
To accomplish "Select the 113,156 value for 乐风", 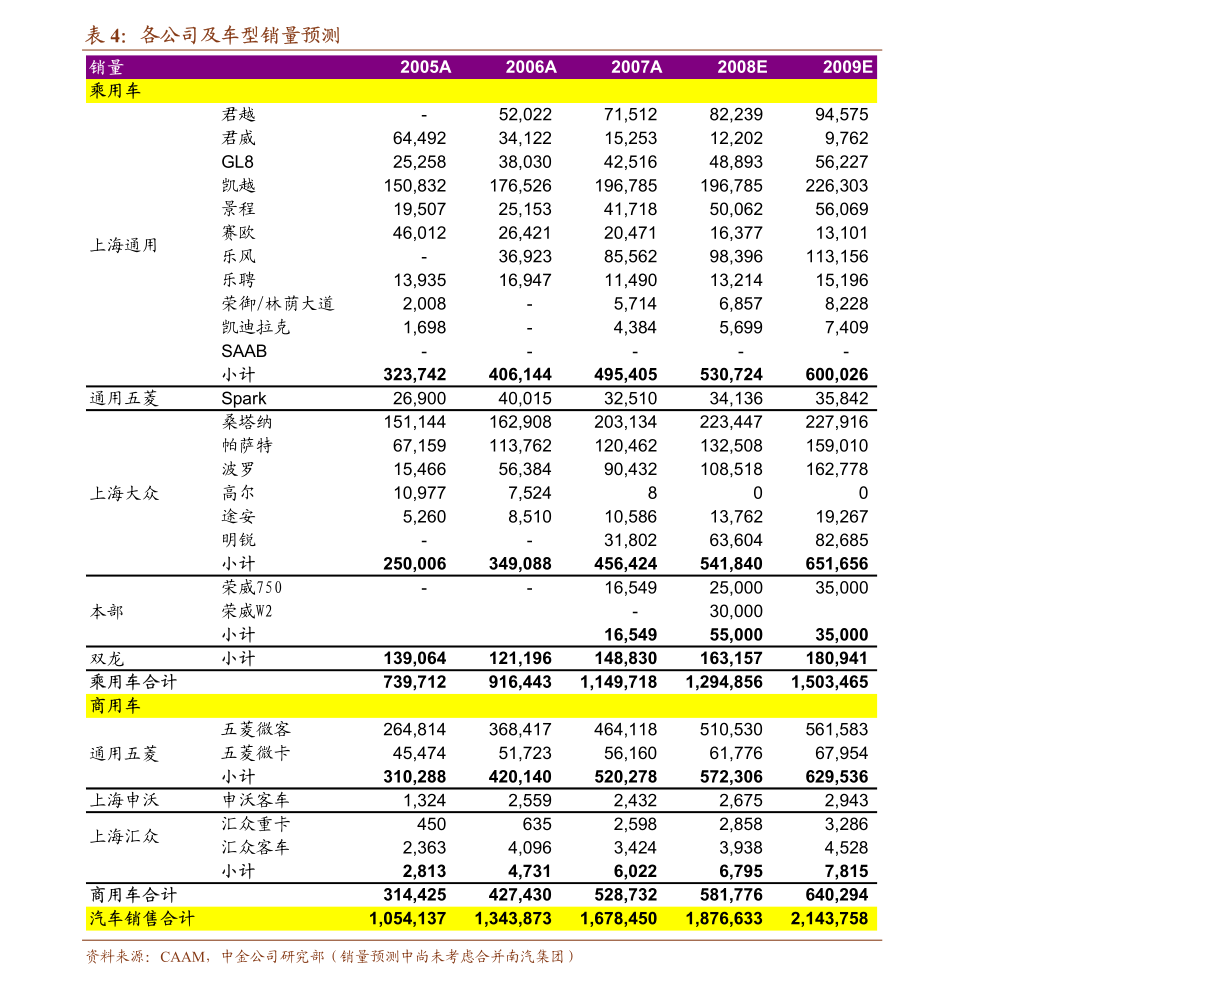I will tap(837, 257).
